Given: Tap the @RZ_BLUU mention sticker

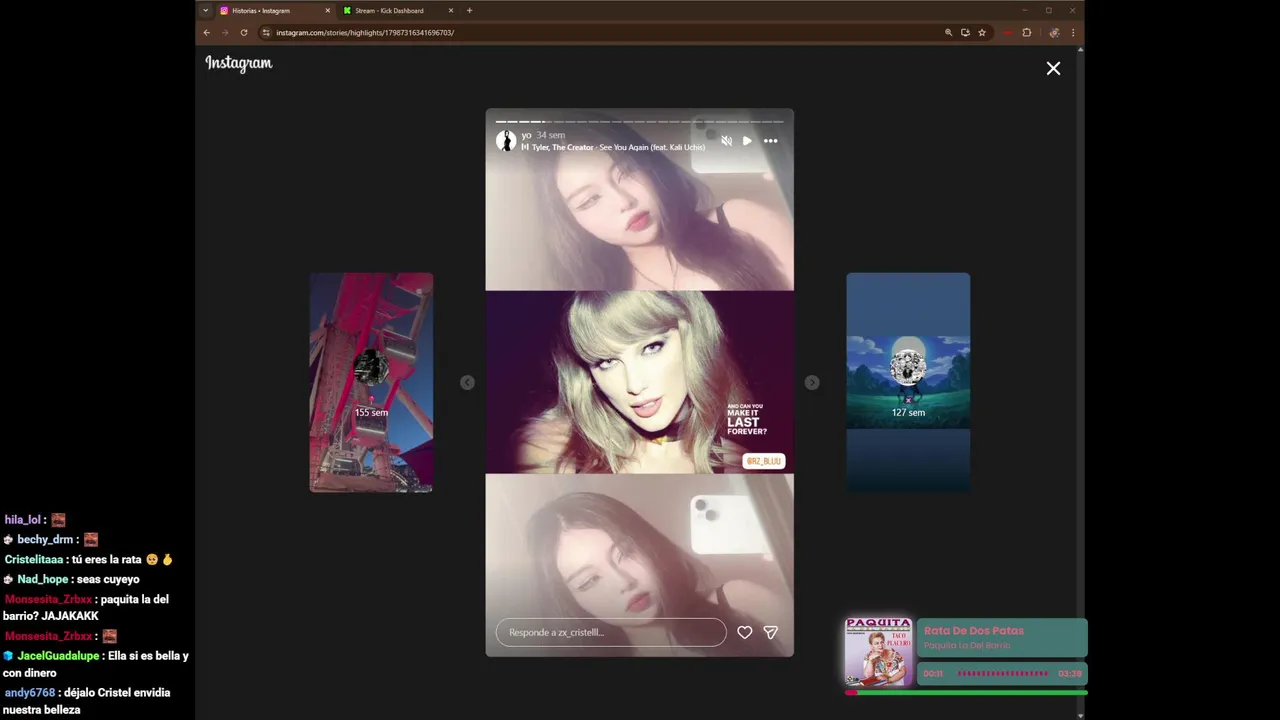Looking at the screenshot, I should [x=764, y=461].
